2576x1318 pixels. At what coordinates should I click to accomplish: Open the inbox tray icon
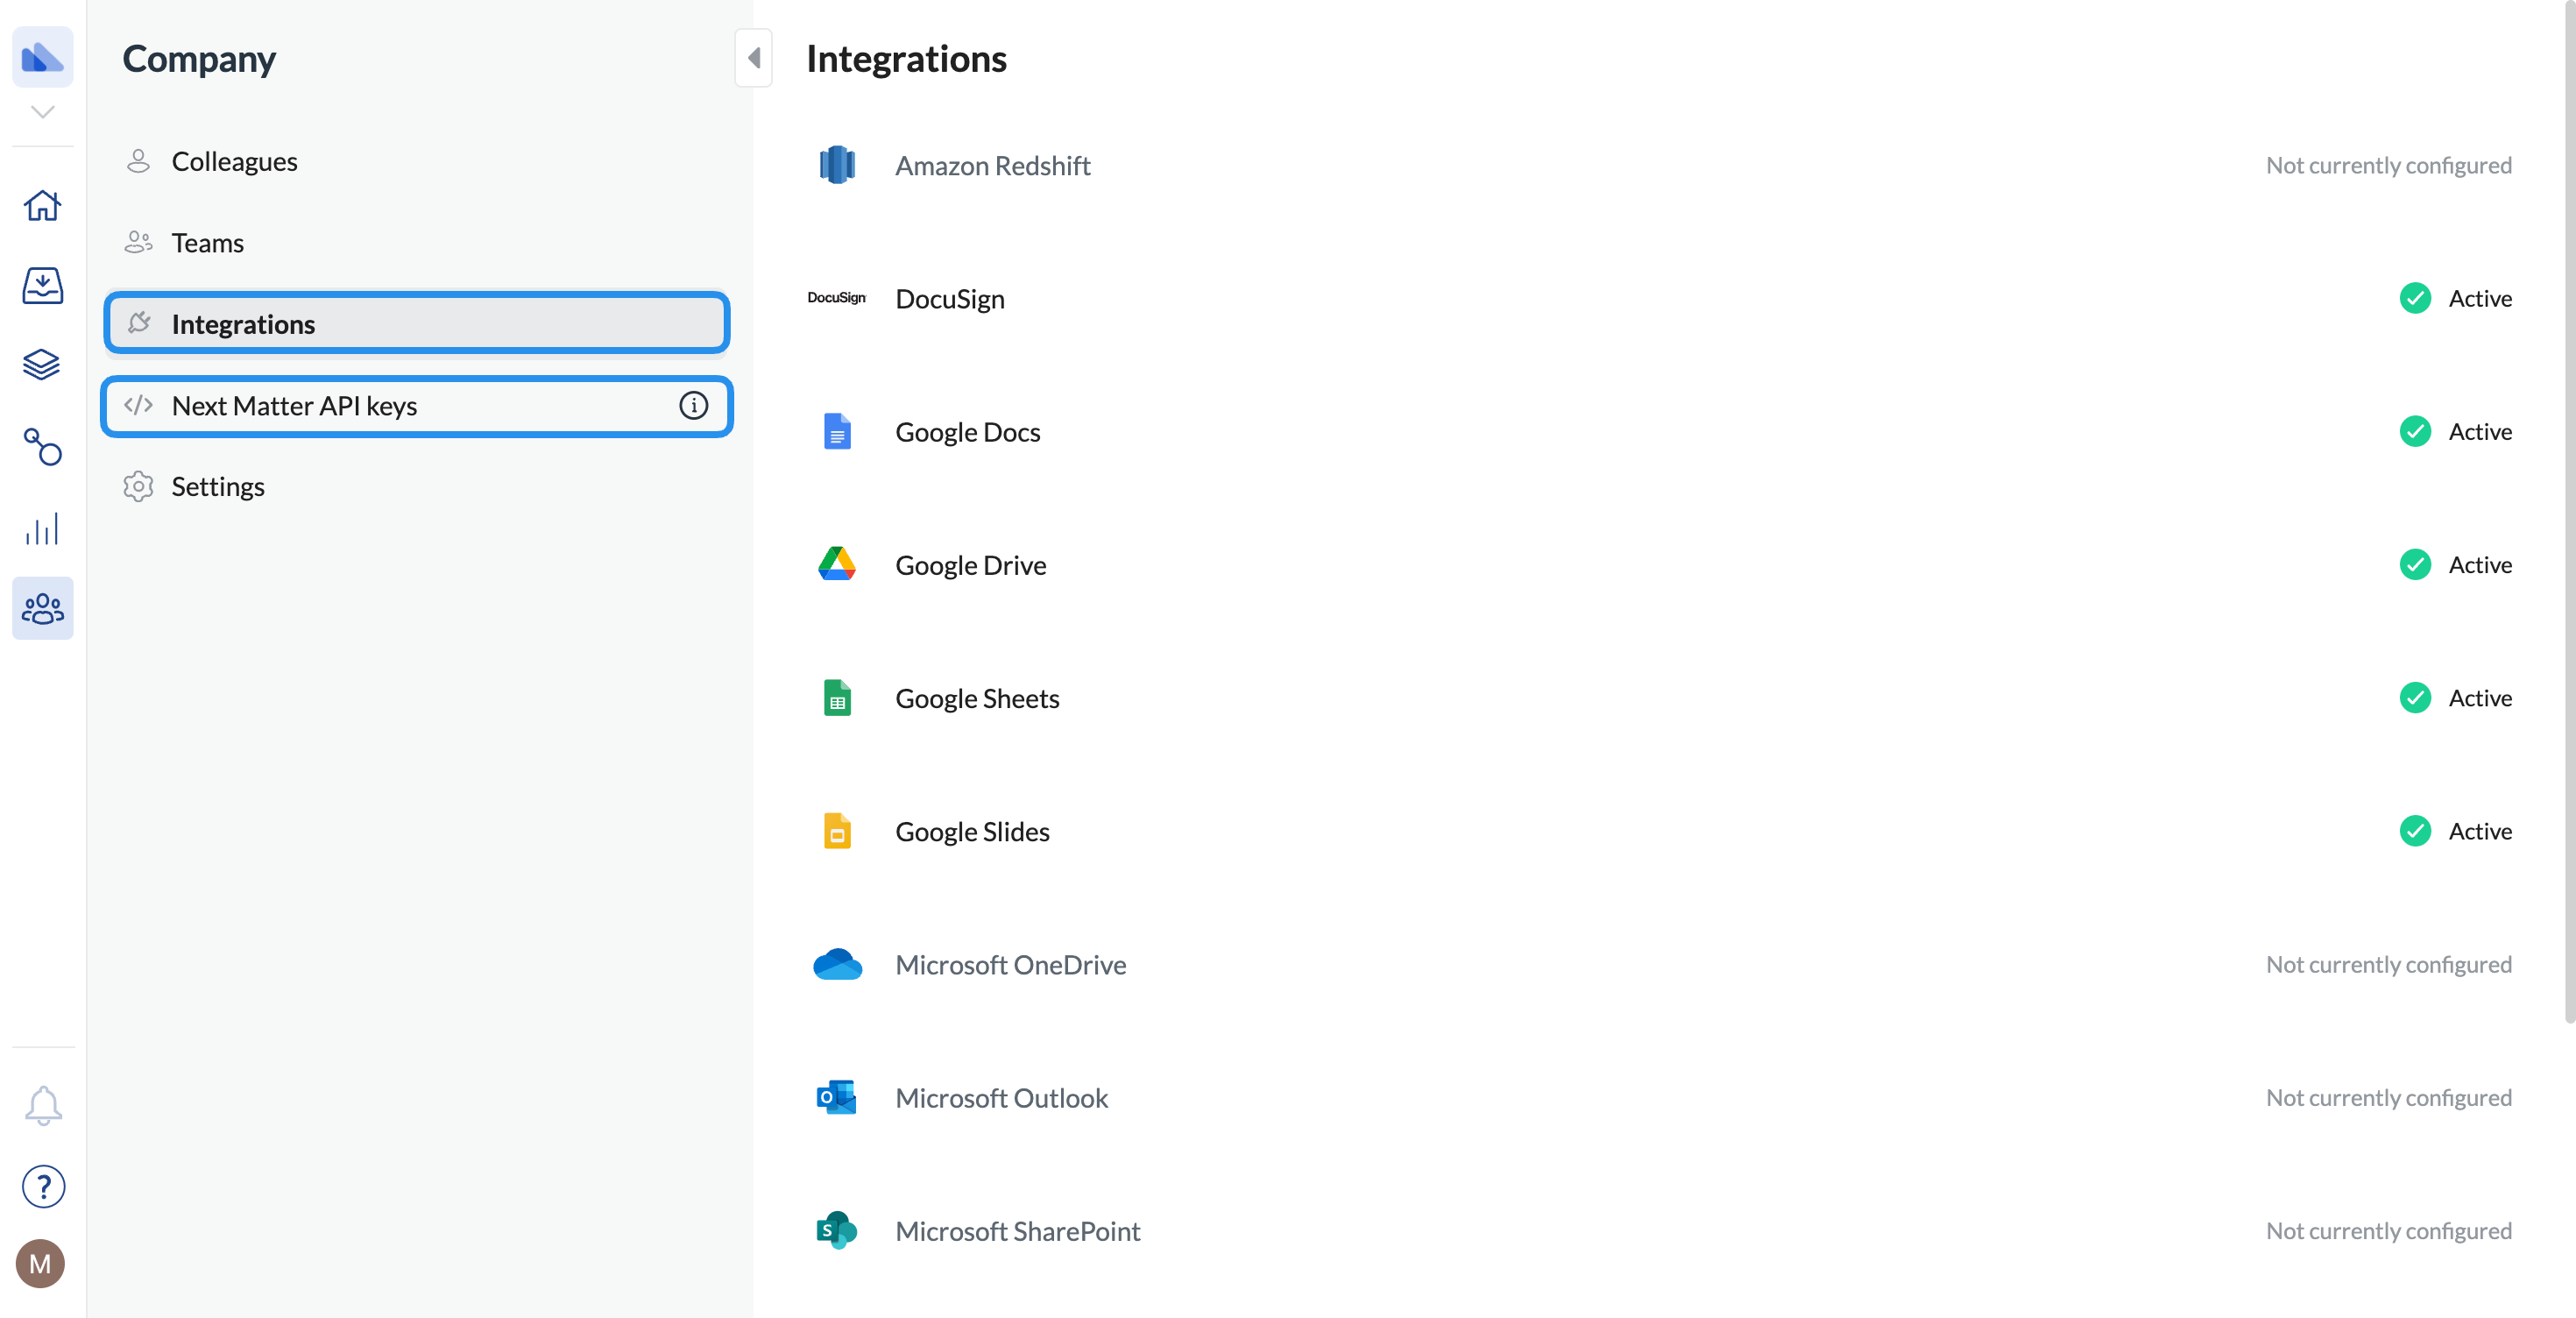coord(42,286)
